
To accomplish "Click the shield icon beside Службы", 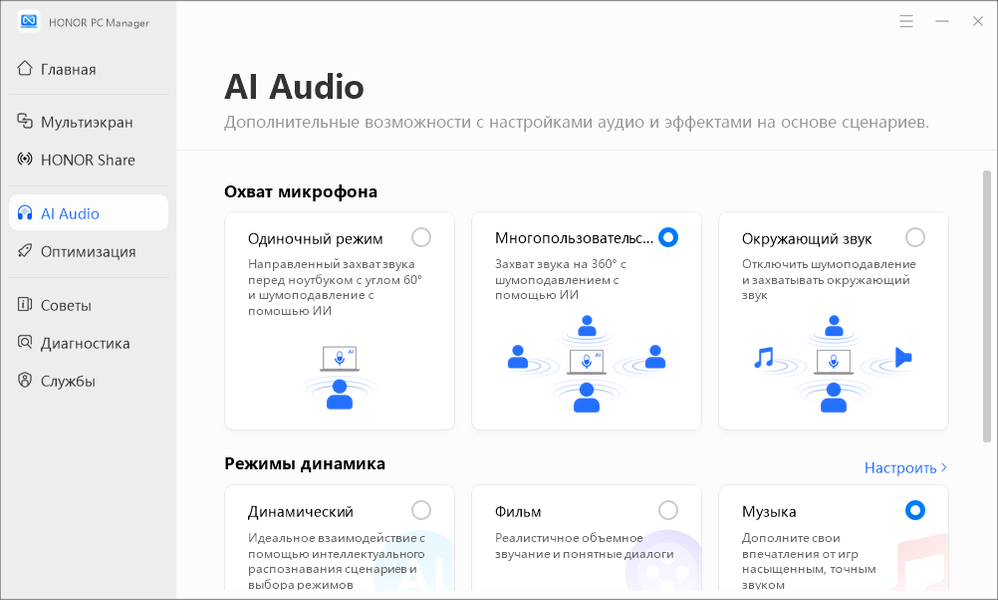I will pos(25,380).
